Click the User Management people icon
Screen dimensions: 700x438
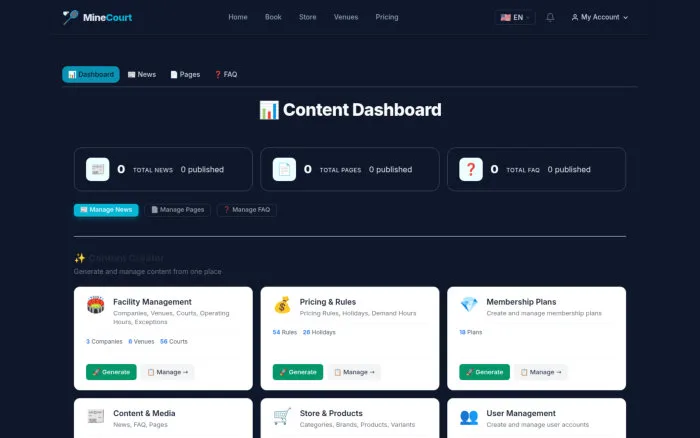469,417
